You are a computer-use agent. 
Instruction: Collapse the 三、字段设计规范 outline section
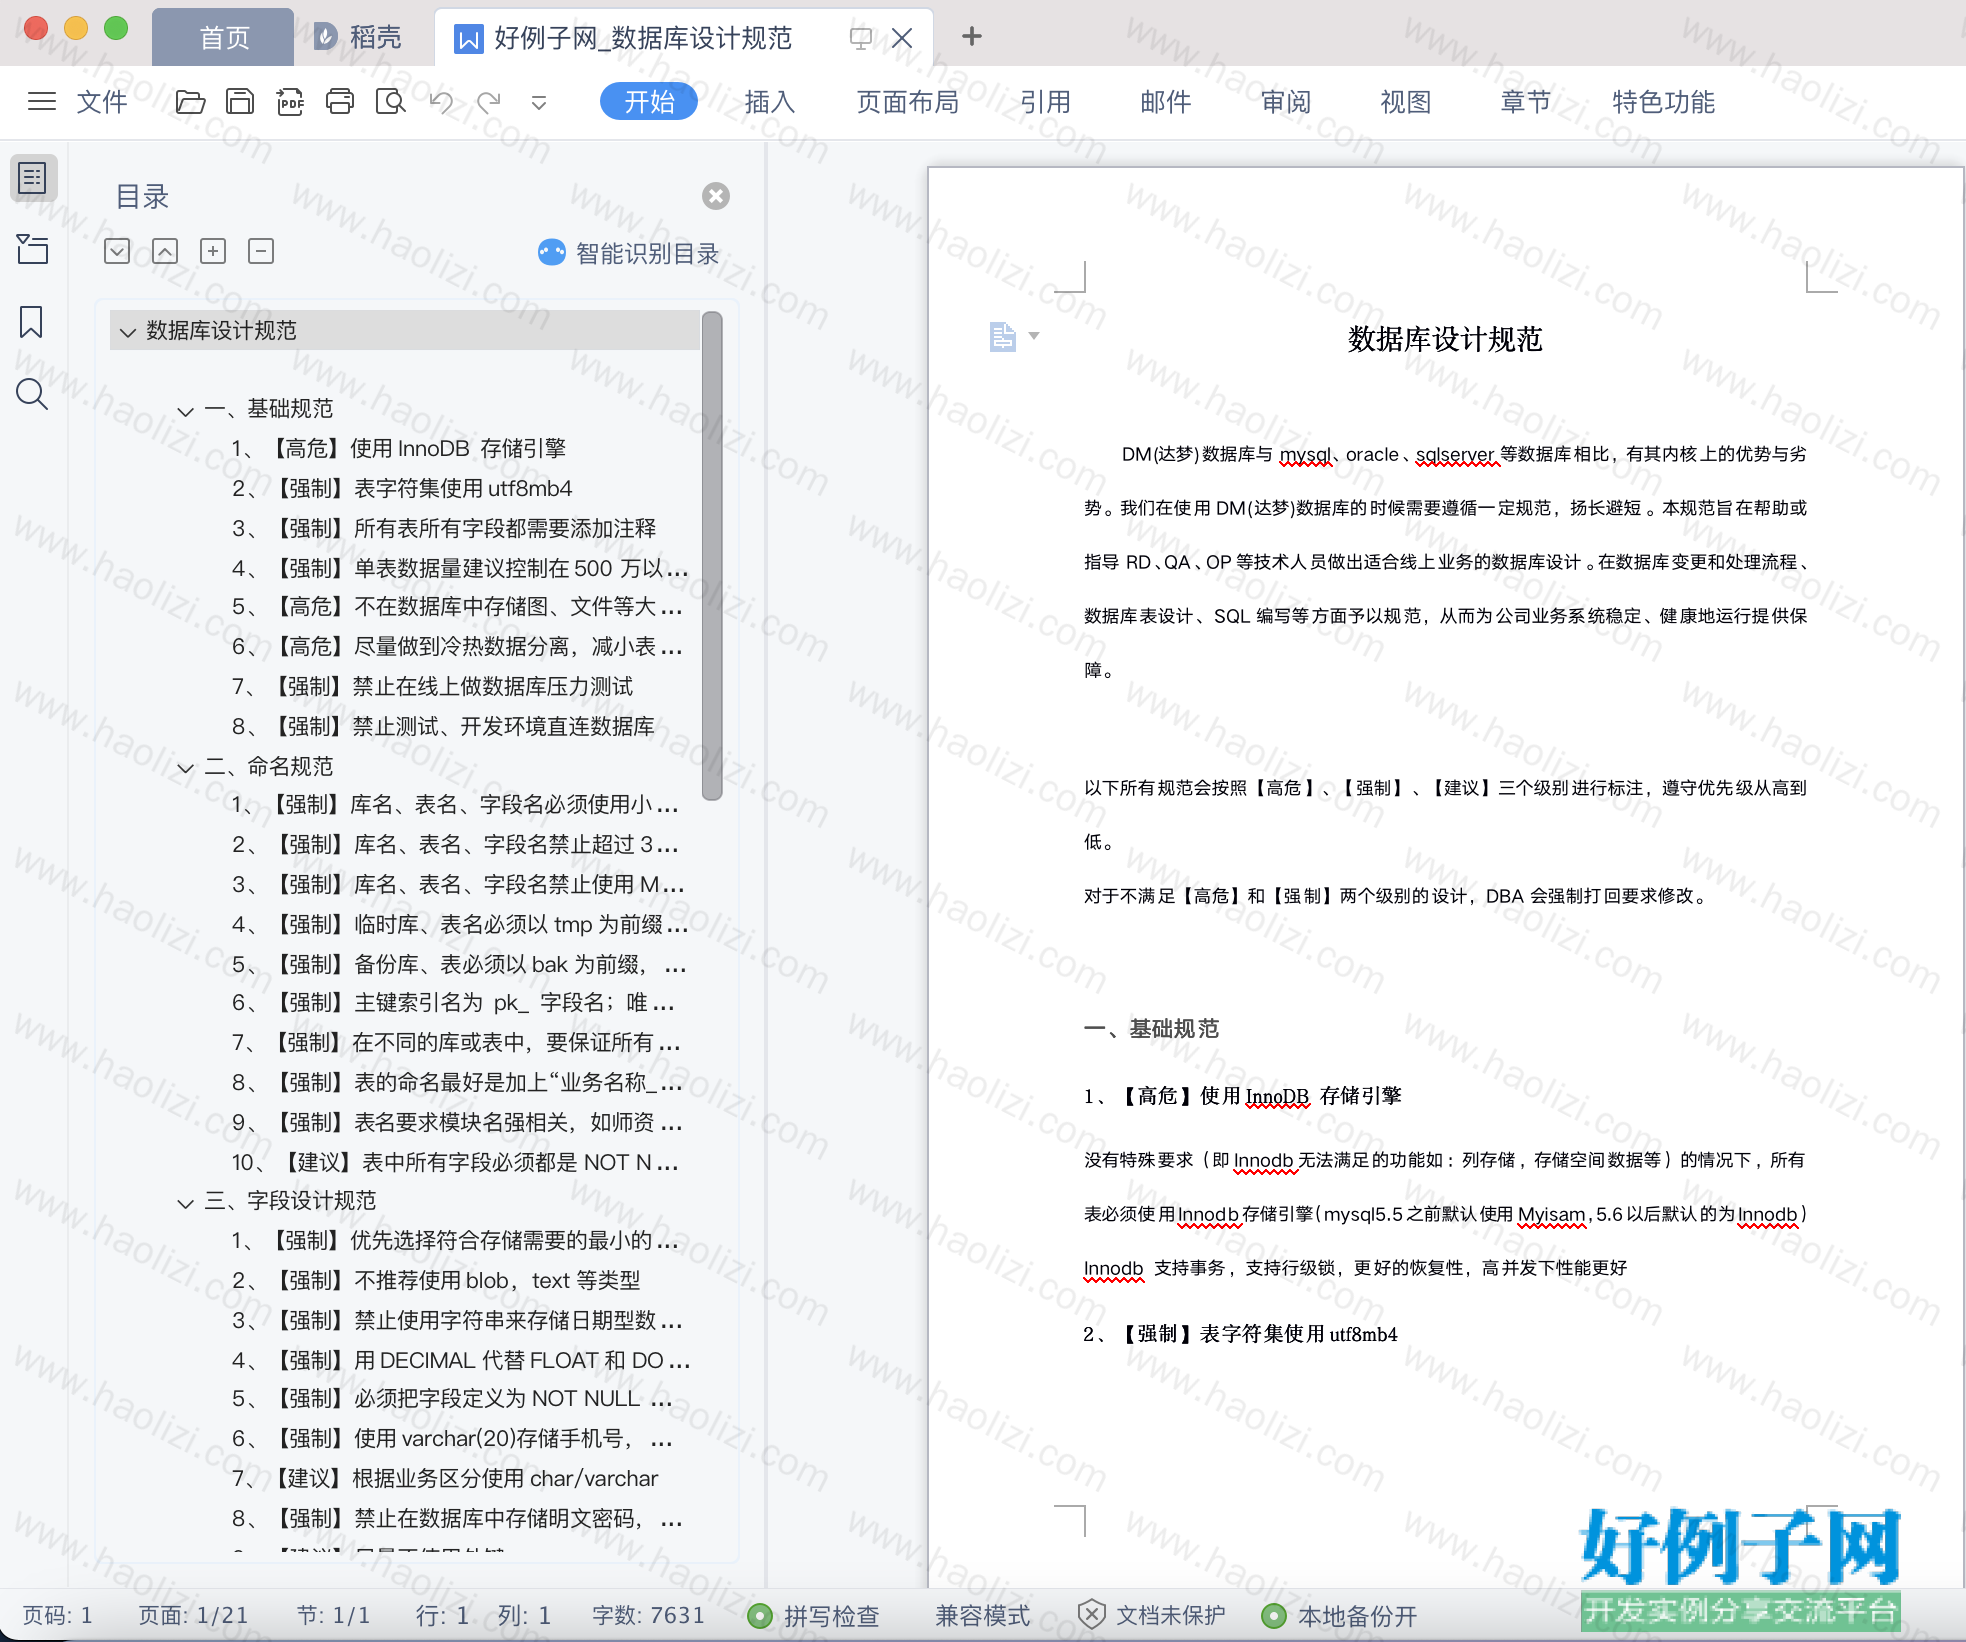(x=185, y=1202)
